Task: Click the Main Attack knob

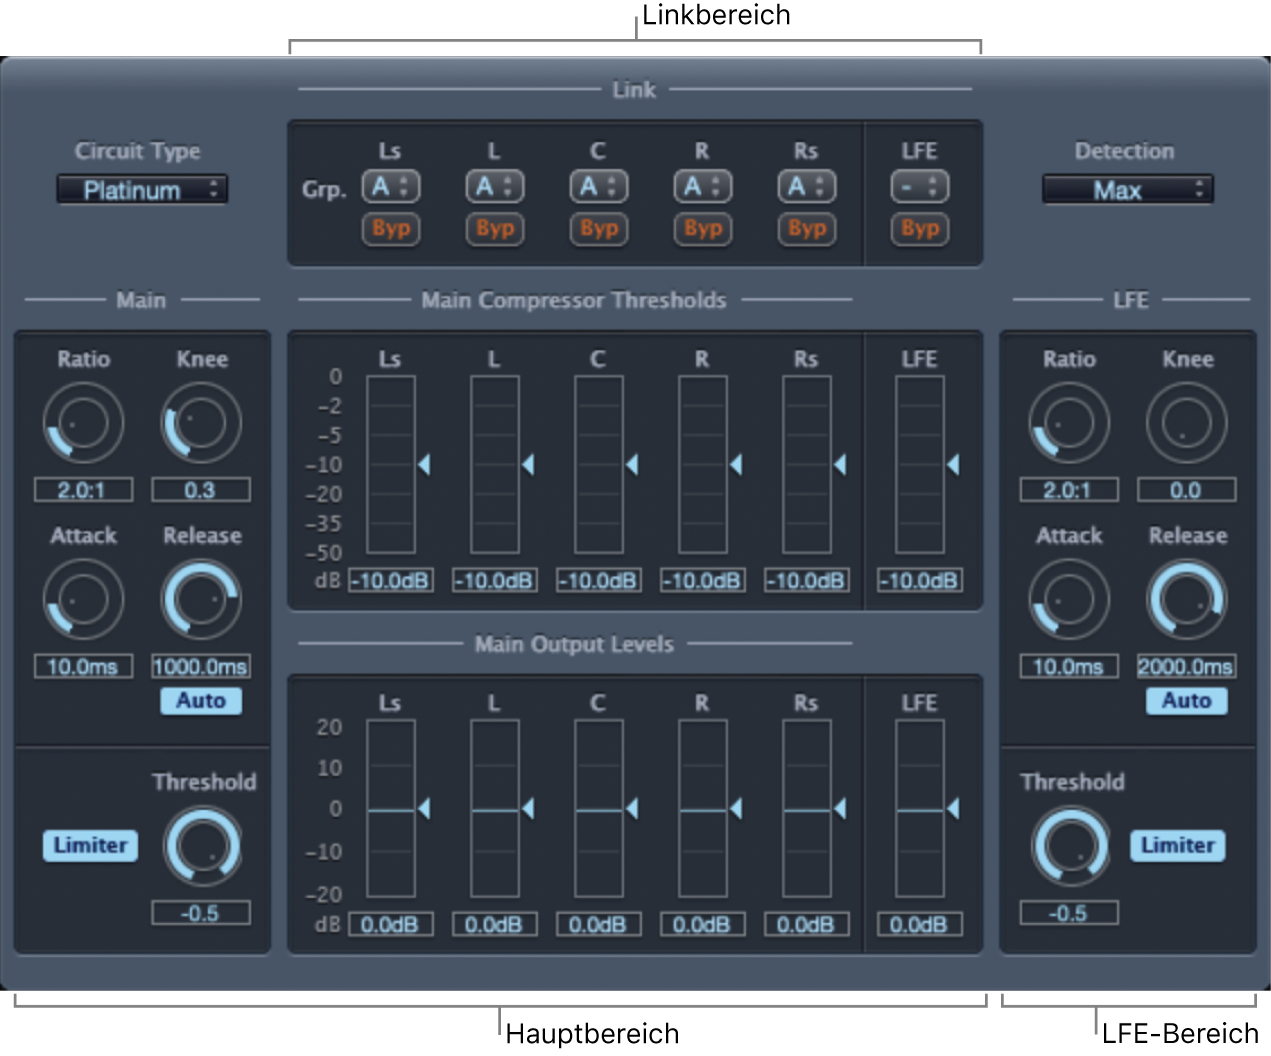Action: coord(83,600)
